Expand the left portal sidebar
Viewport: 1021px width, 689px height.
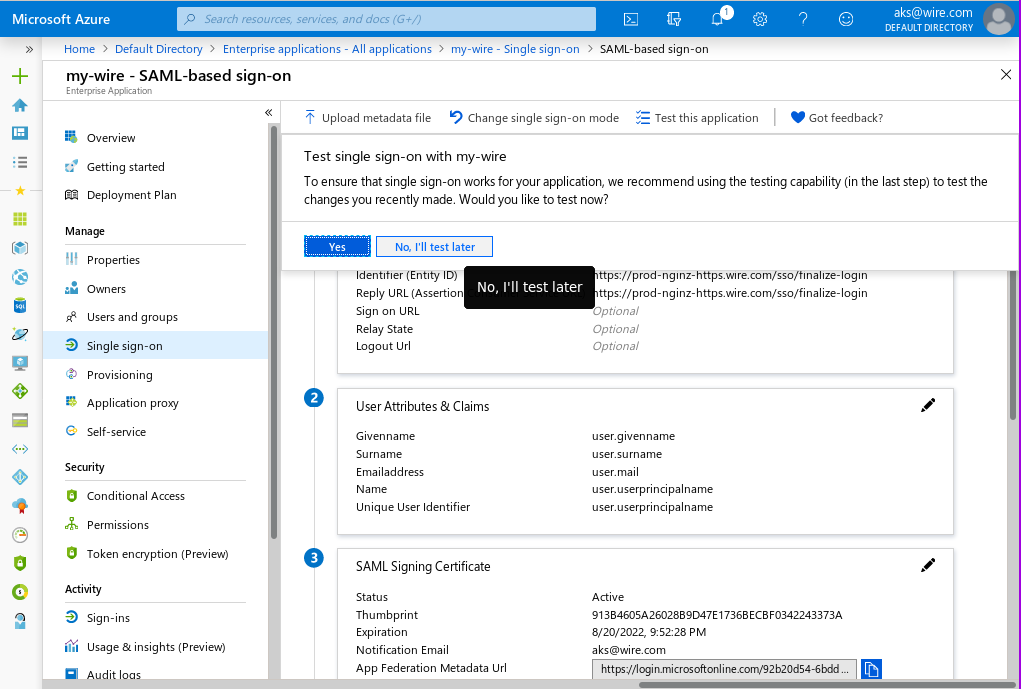(29, 49)
